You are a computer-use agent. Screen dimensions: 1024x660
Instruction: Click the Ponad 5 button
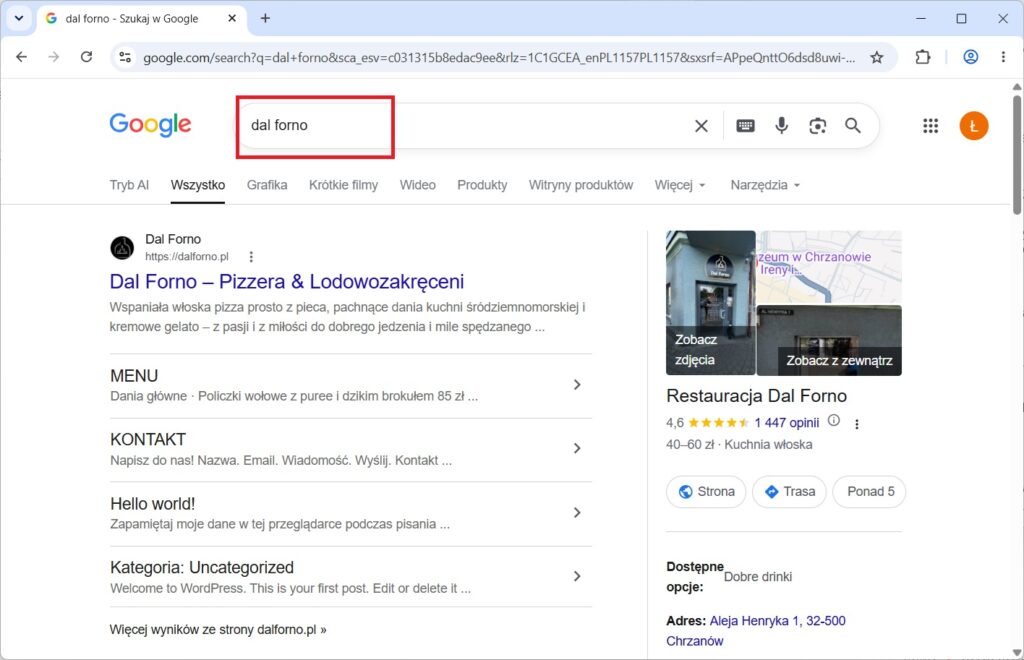[870, 492]
